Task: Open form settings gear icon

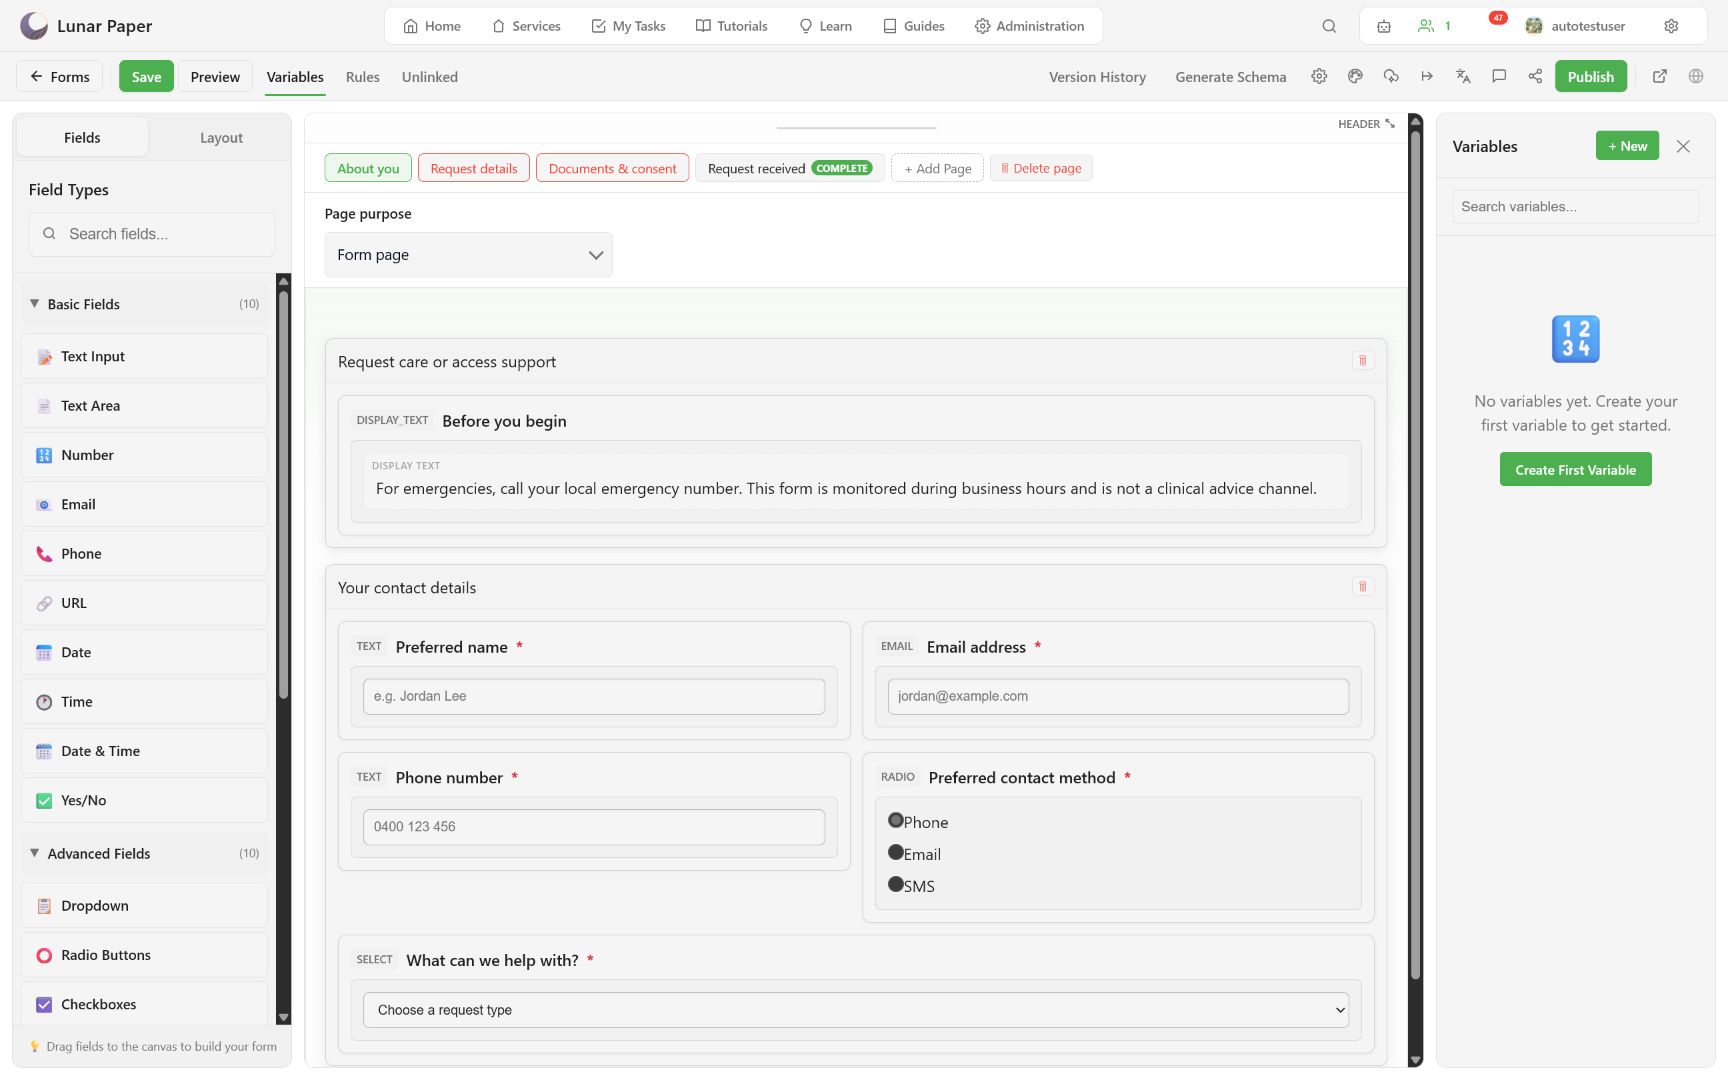Action: point(1319,76)
